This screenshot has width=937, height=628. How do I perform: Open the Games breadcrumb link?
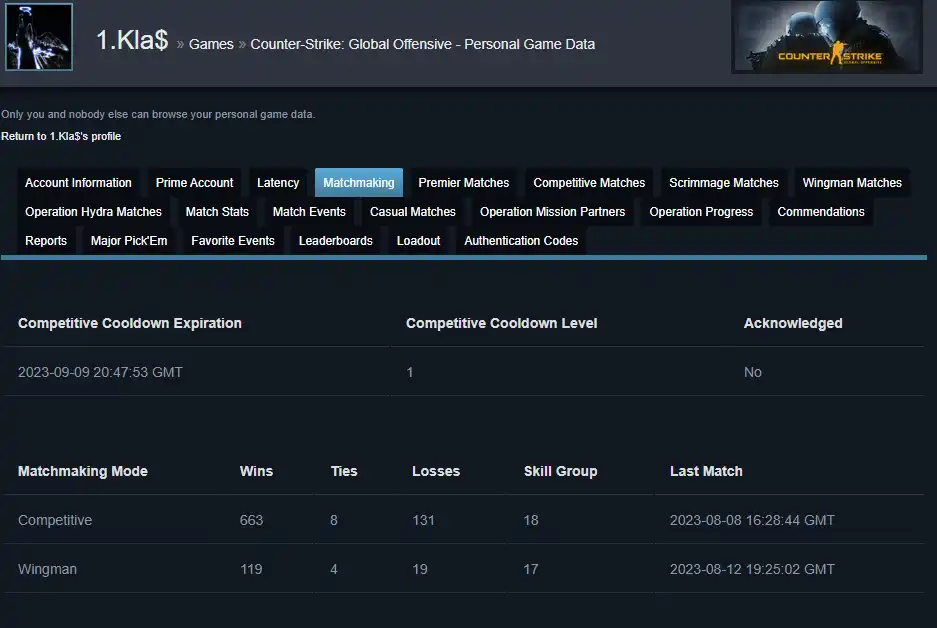point(211,44)
